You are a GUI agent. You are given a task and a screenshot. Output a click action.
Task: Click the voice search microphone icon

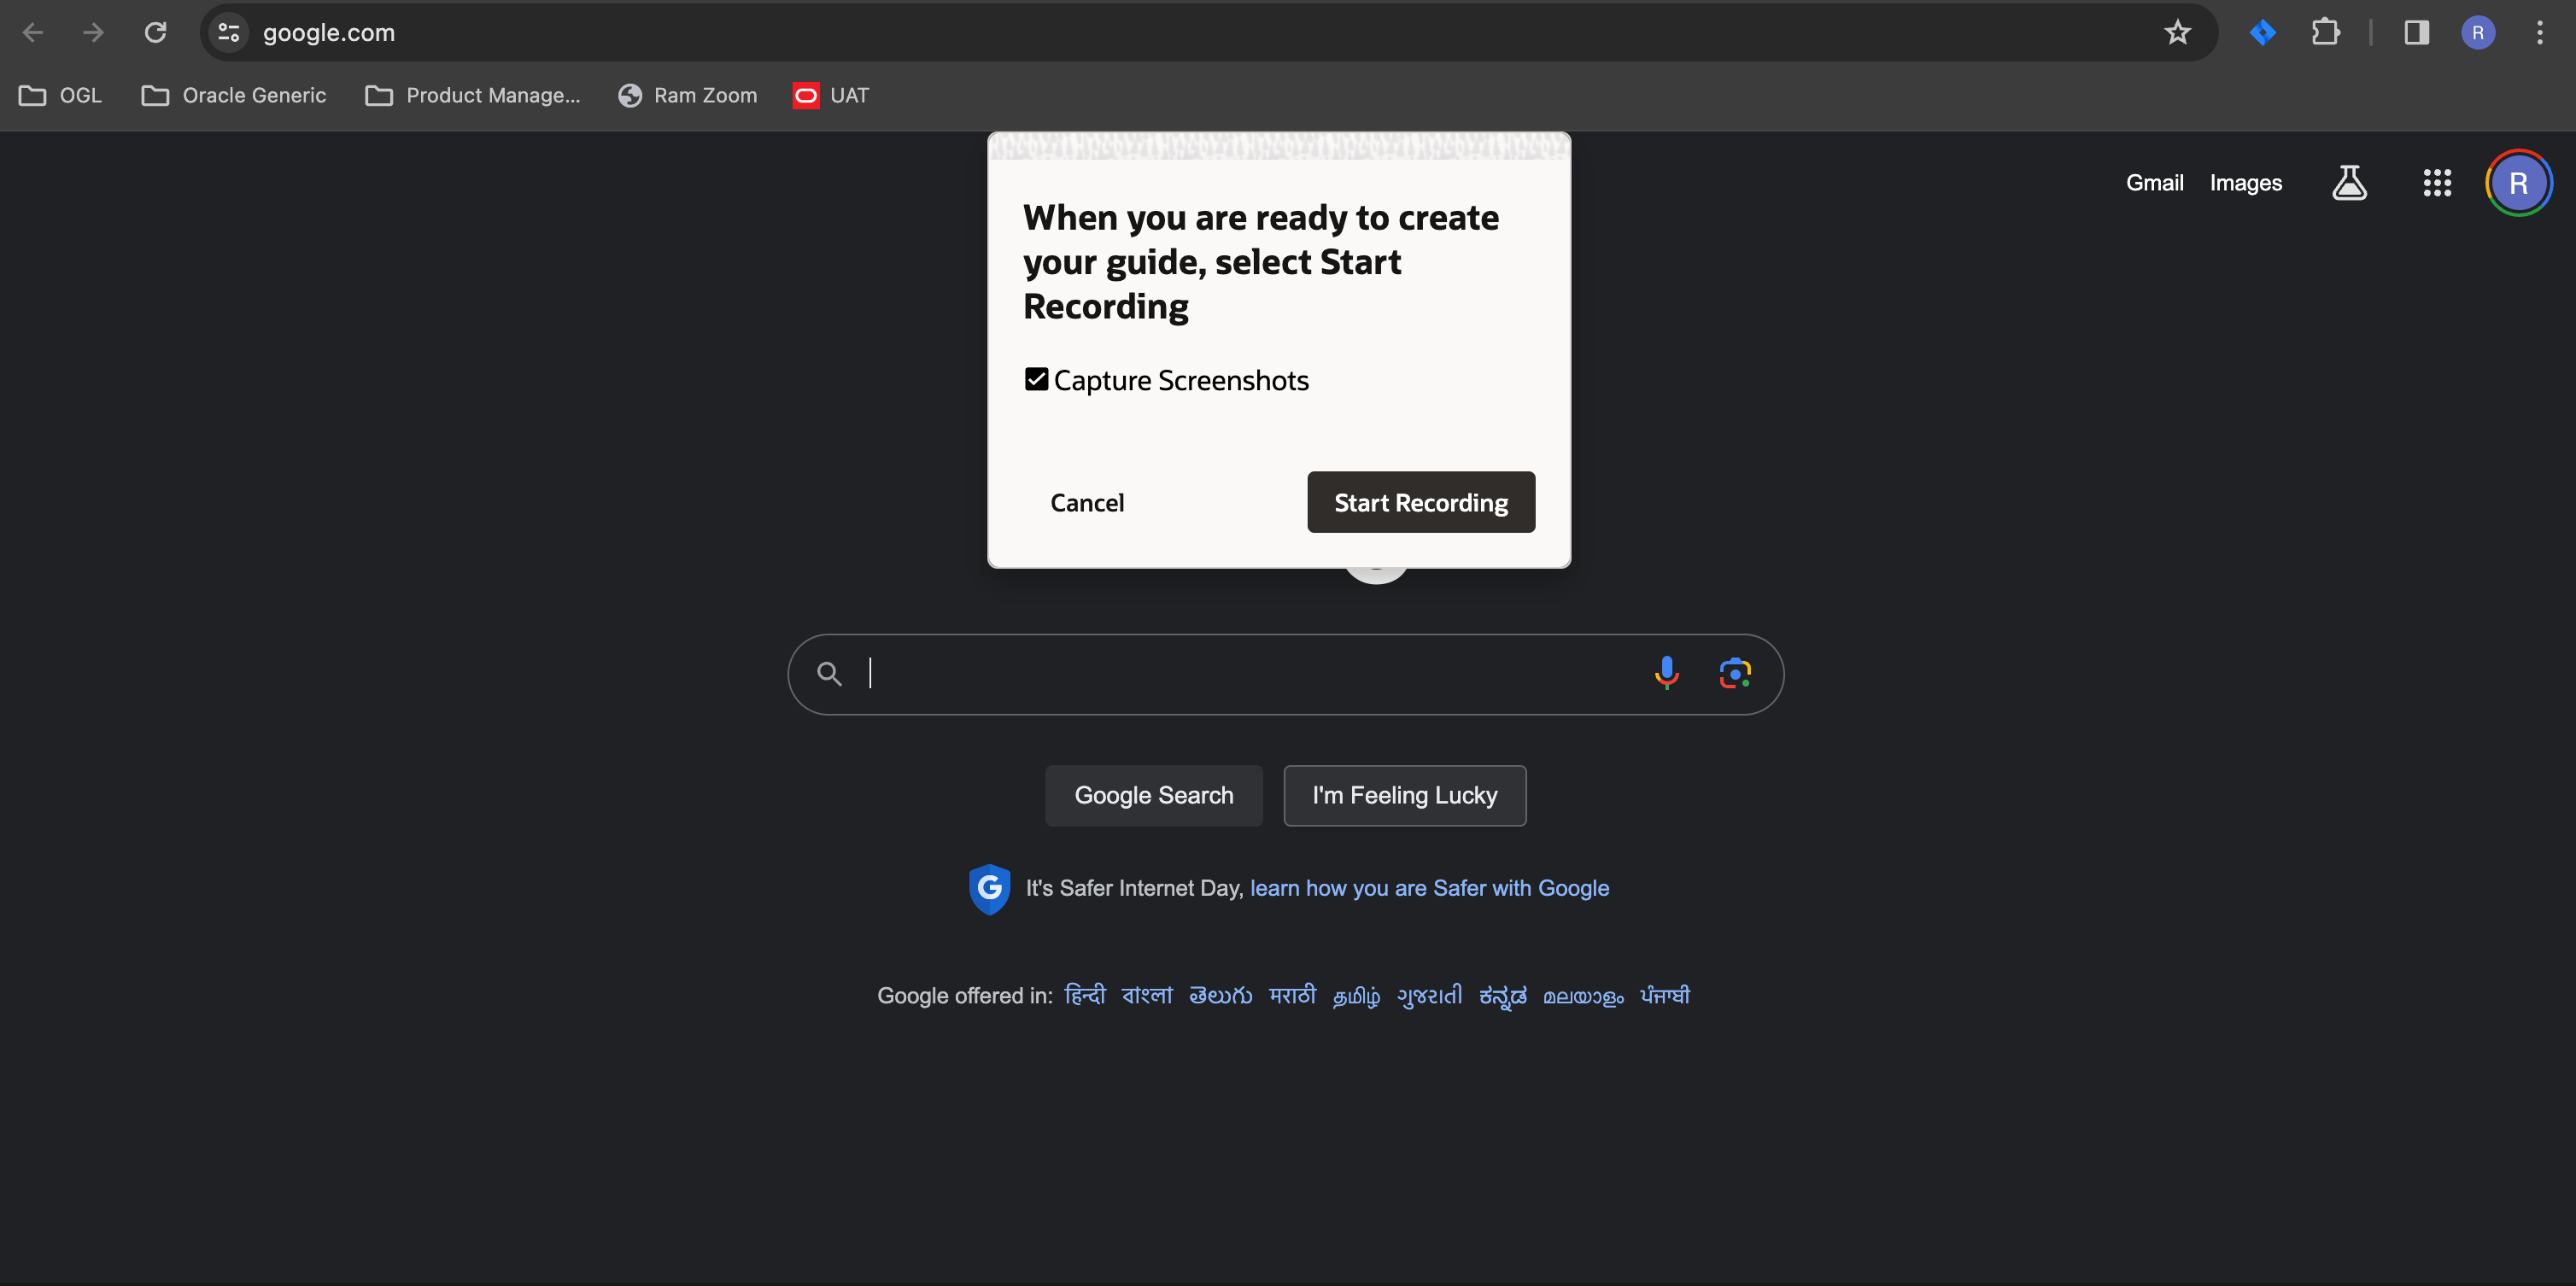tap(1666, 673)
